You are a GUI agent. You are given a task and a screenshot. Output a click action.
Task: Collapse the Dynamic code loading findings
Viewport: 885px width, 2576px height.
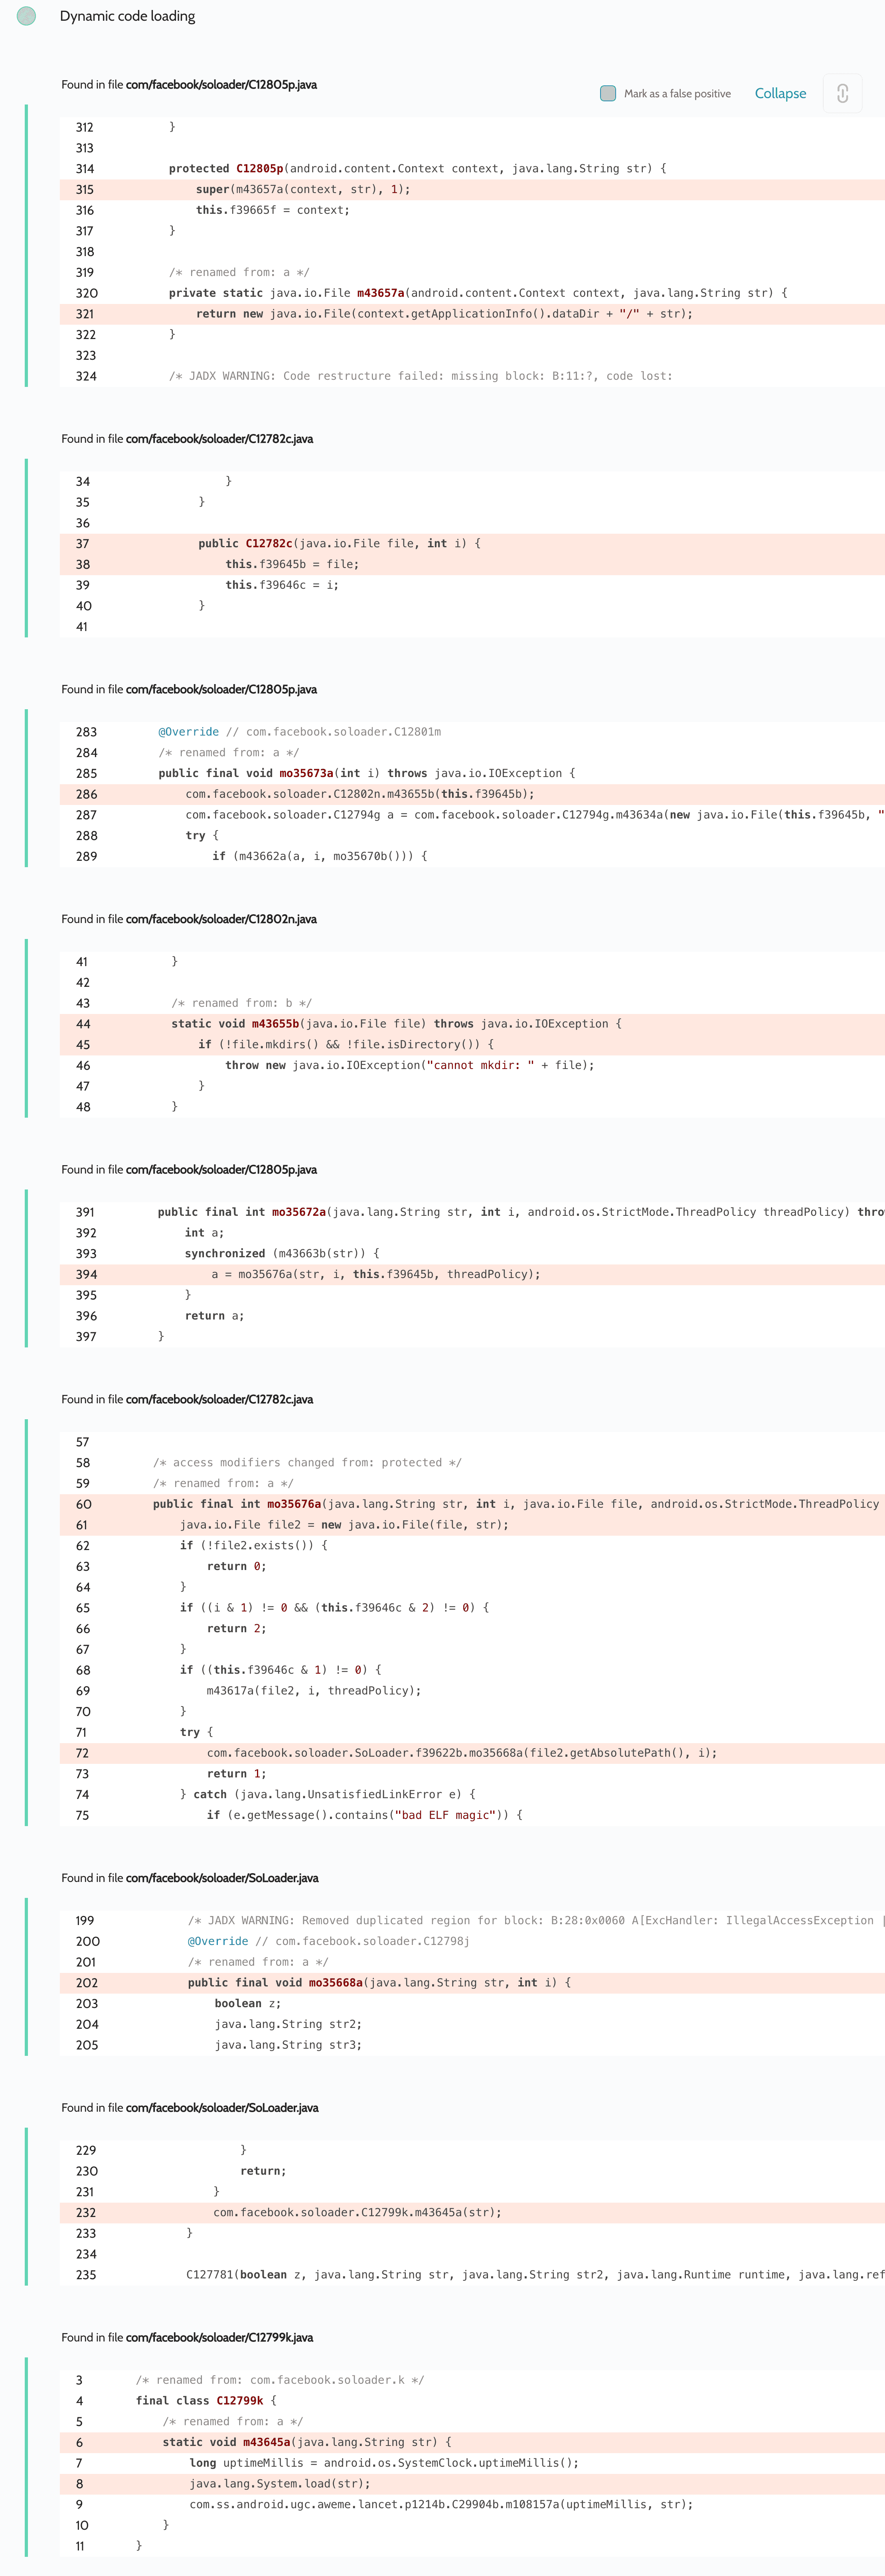780,93
